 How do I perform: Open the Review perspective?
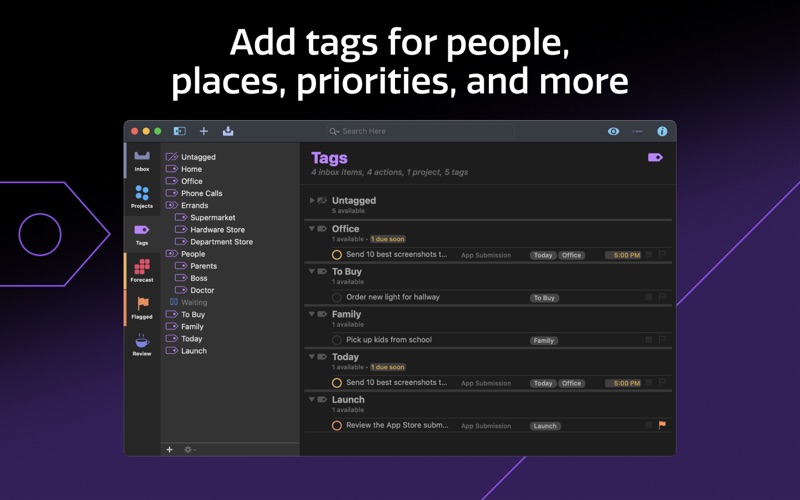click(142, 344)
